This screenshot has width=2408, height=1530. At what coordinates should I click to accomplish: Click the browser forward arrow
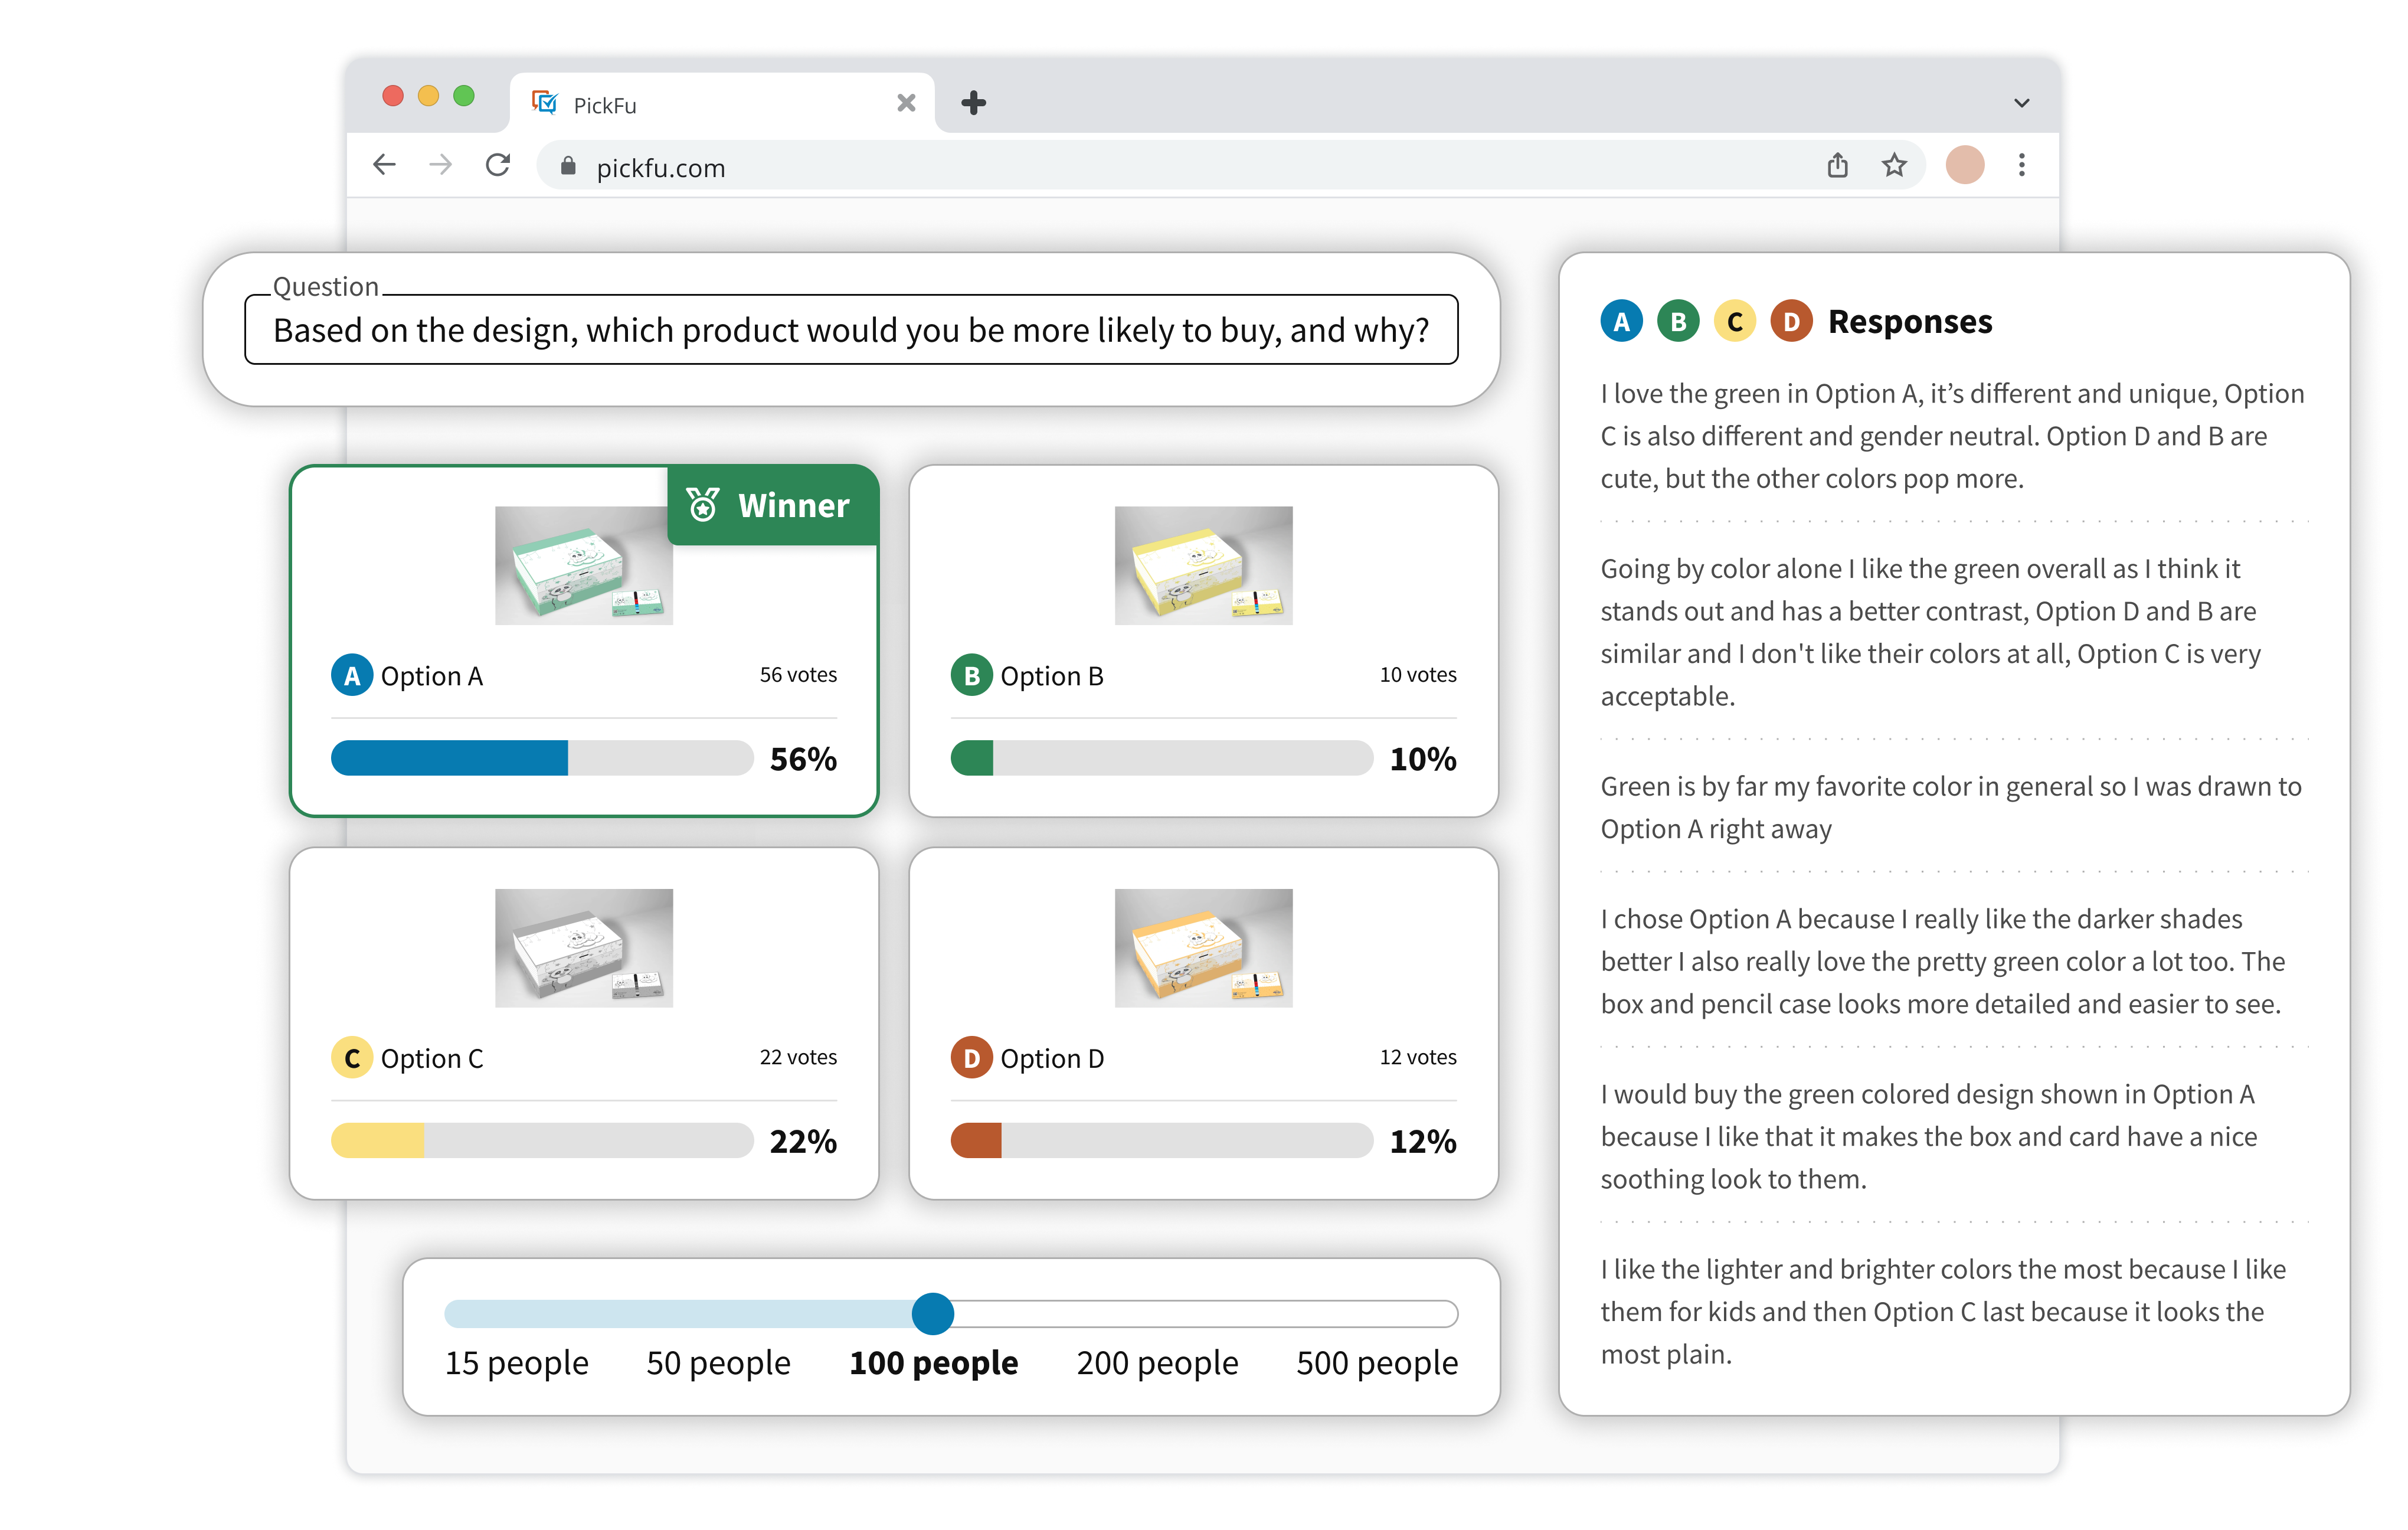click(x=440, y=165)
